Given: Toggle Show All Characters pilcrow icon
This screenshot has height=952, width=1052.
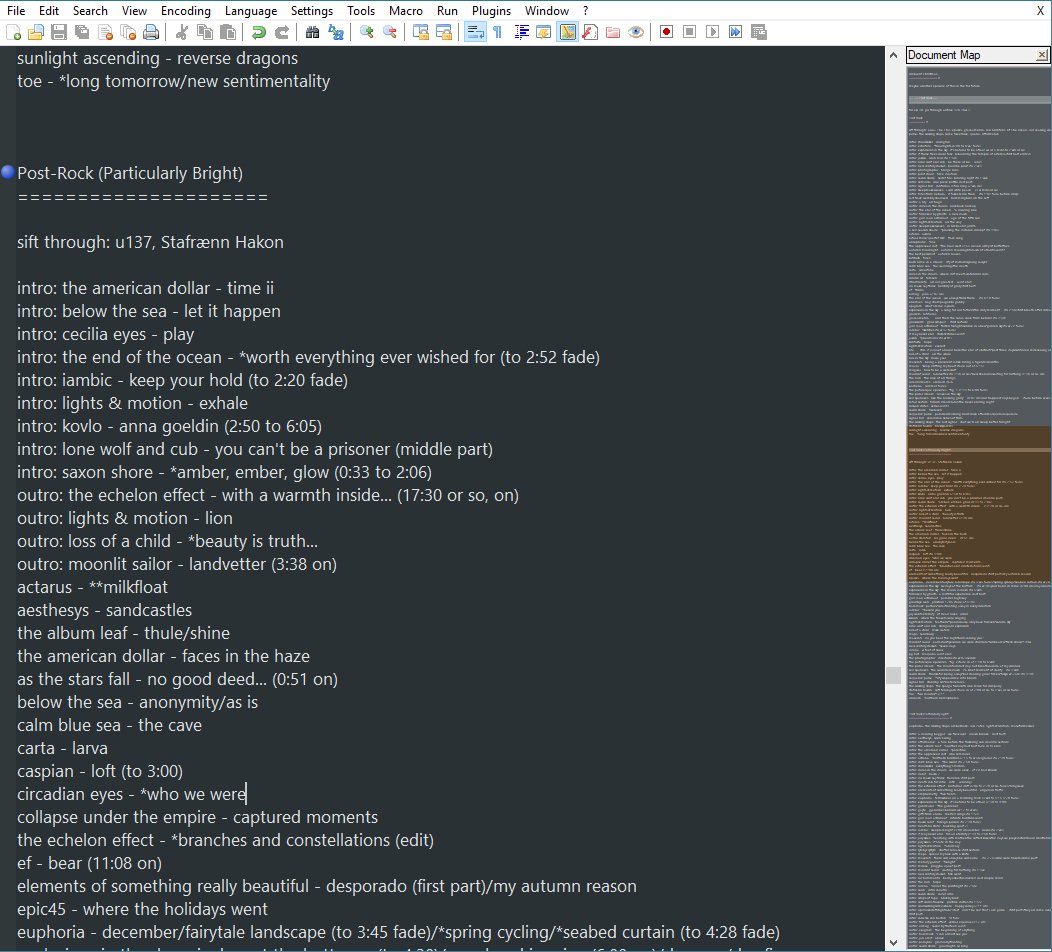Looking at the screenshot, I should coord(498,32).
